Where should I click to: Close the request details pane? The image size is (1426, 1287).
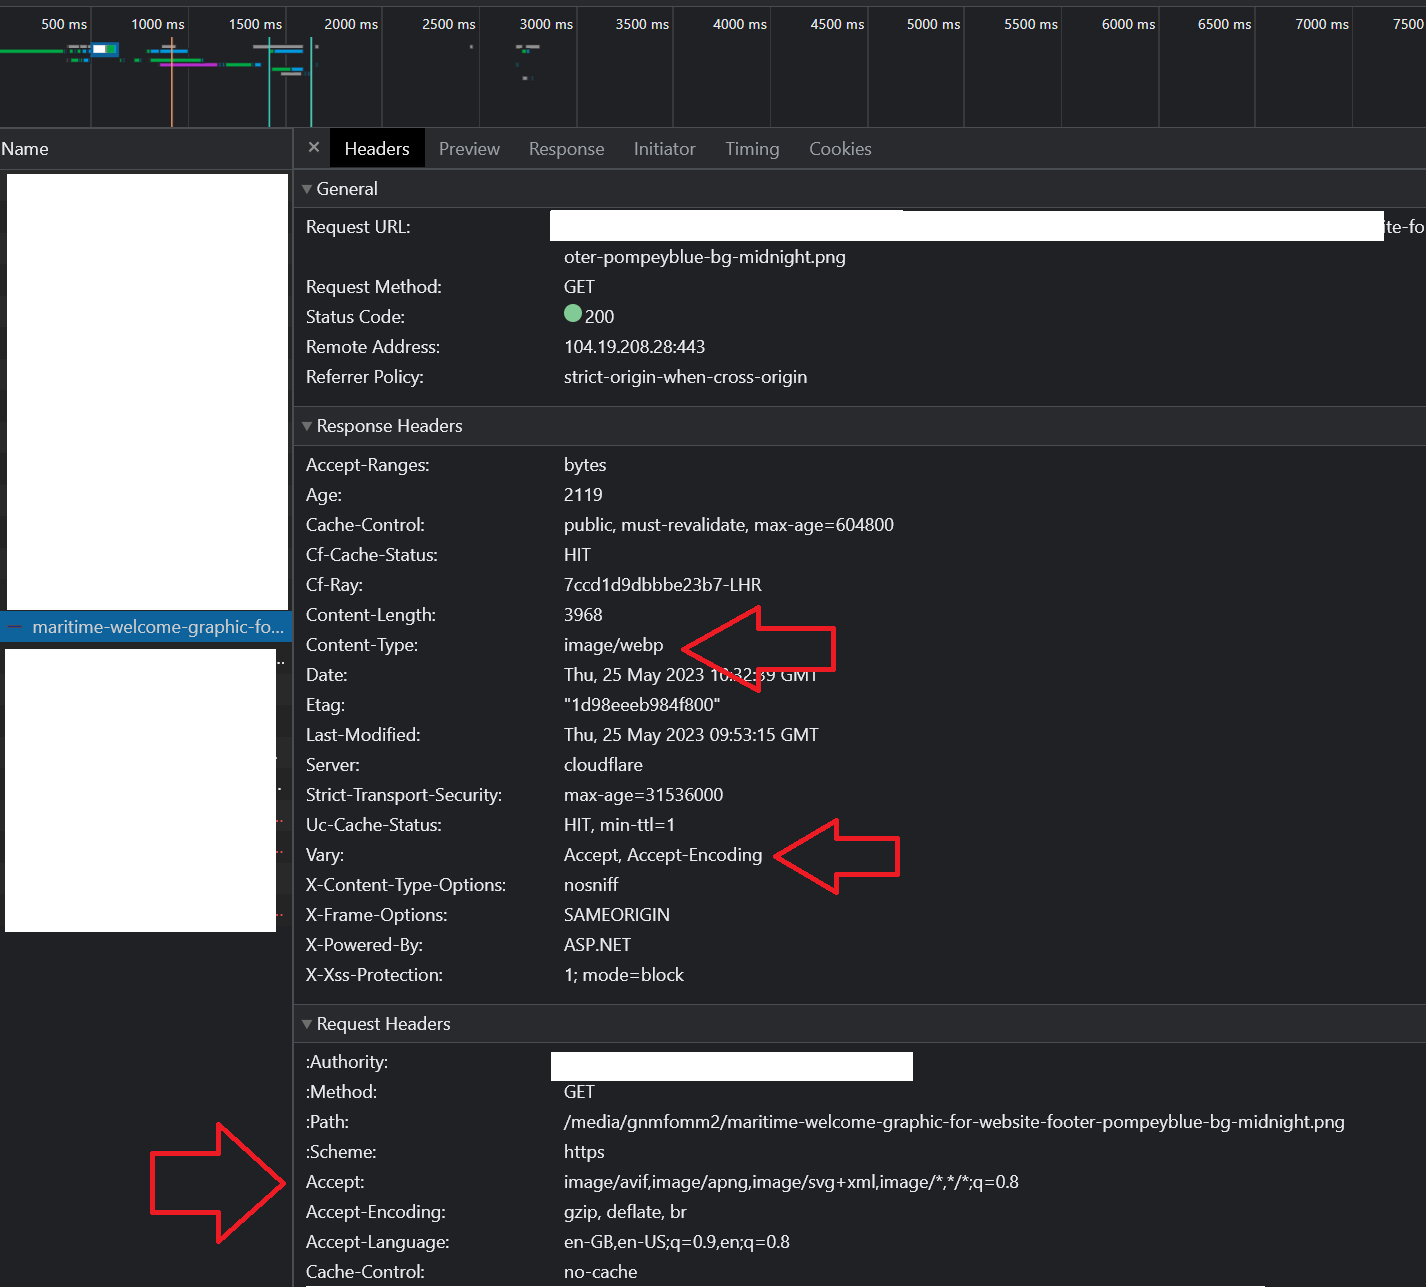(313, 147)
